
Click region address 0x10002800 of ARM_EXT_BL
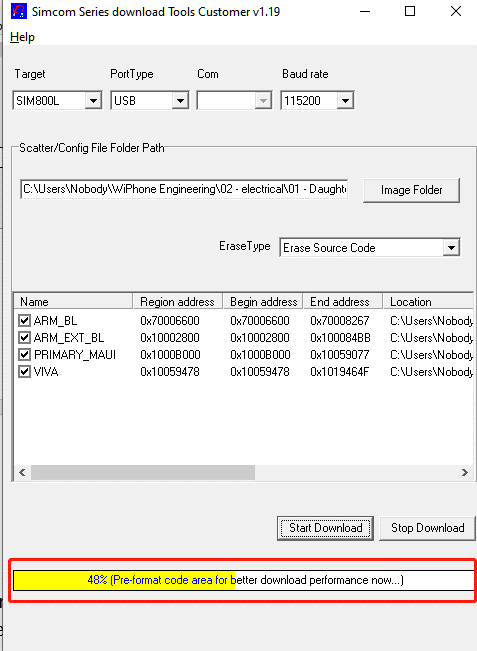coord(170,338)
